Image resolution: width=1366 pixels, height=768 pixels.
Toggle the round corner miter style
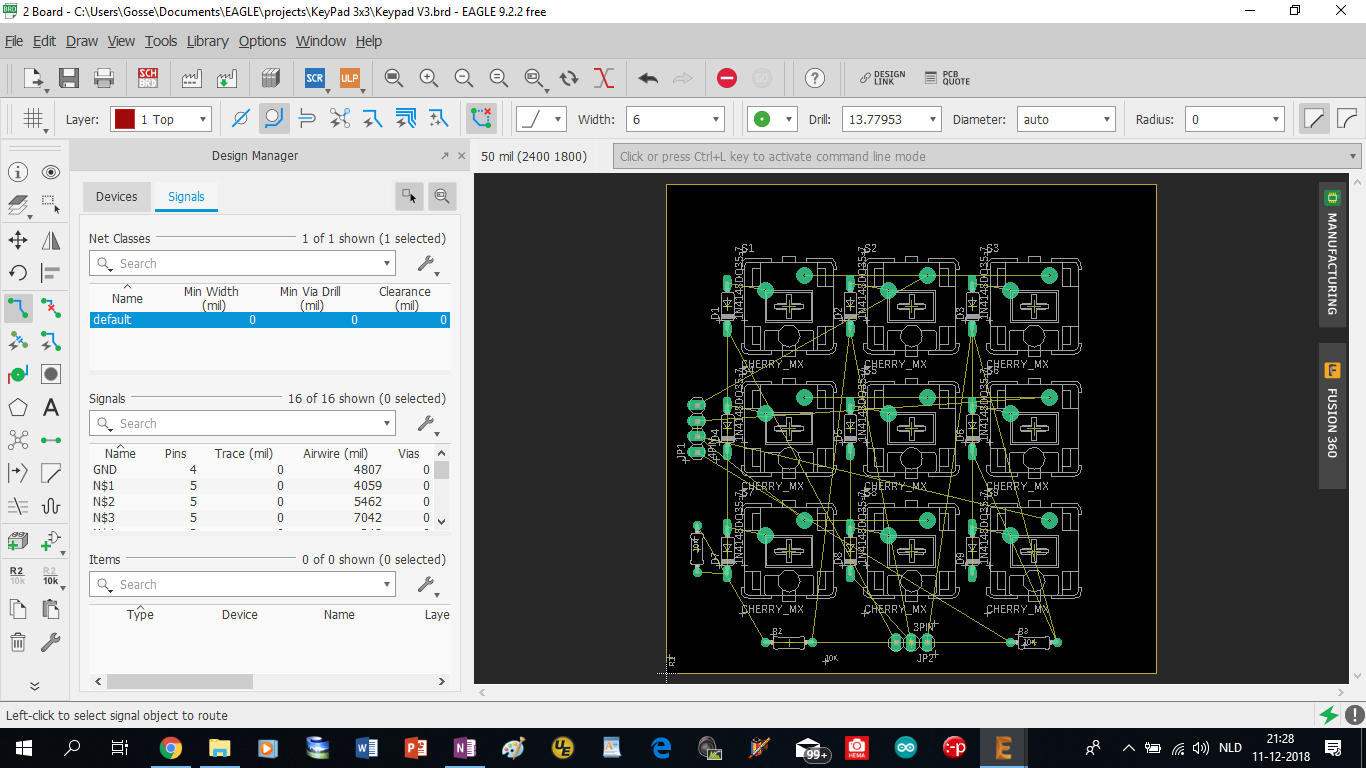point(1347,119)
